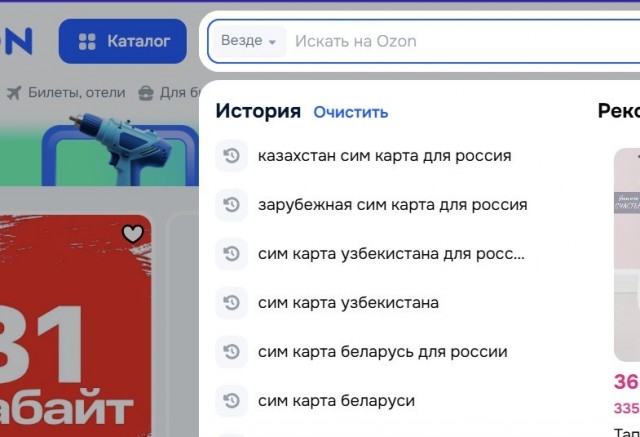This screenshot has height=437, width=640.
Task: Click the airplane icon next to Билеты, отели
Action: [x=14, y=93]
